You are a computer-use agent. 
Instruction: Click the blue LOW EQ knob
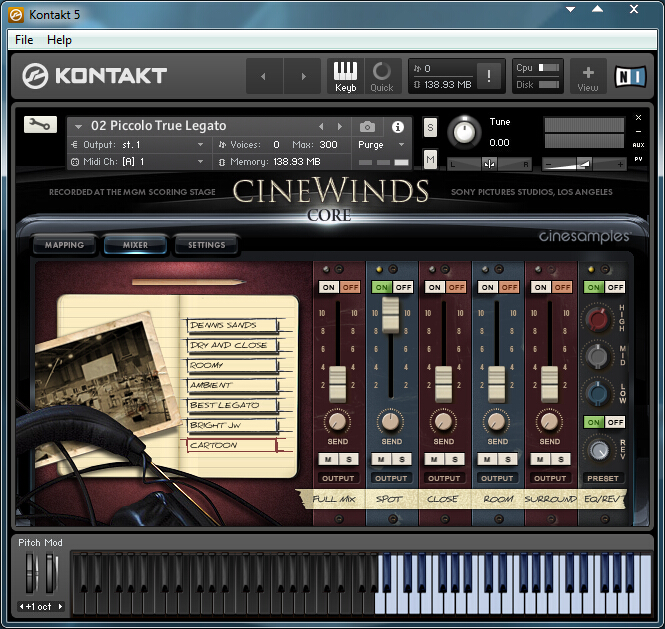pos(598,392)
